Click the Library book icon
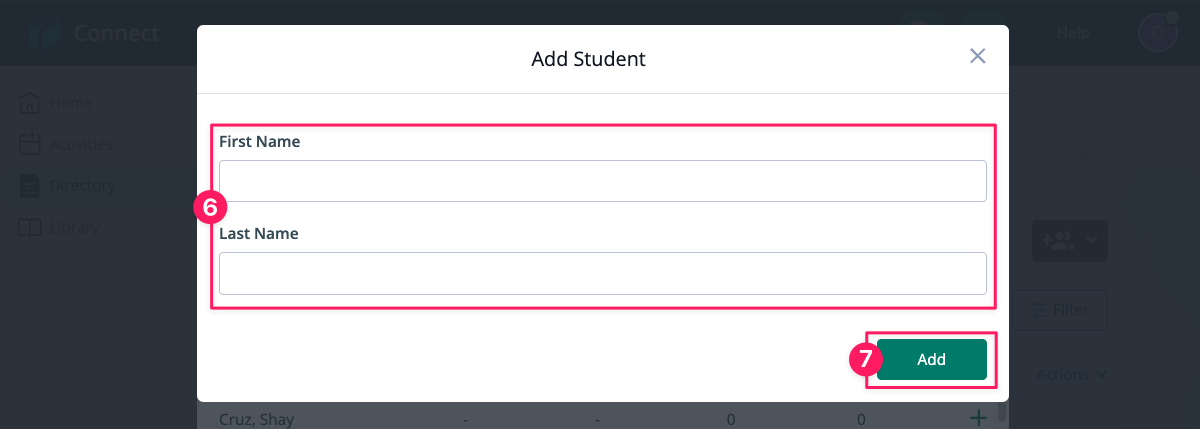This screenshot has width=1200, height=429. [30, 227]
